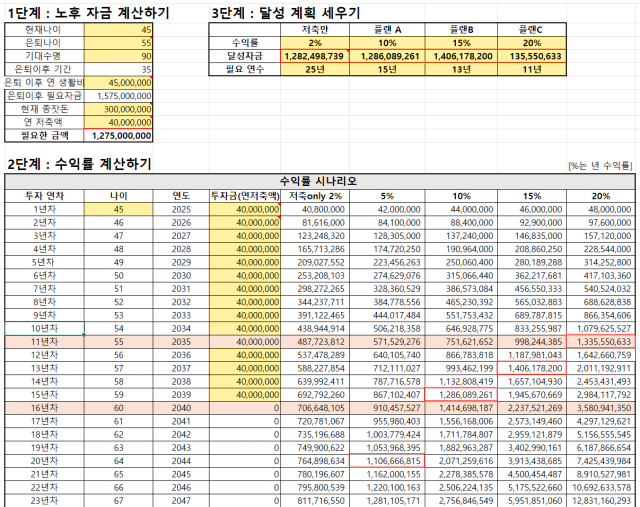640x507 pixels.
Task: Click the 20% value 3,580,941,350
Action: 601,408
